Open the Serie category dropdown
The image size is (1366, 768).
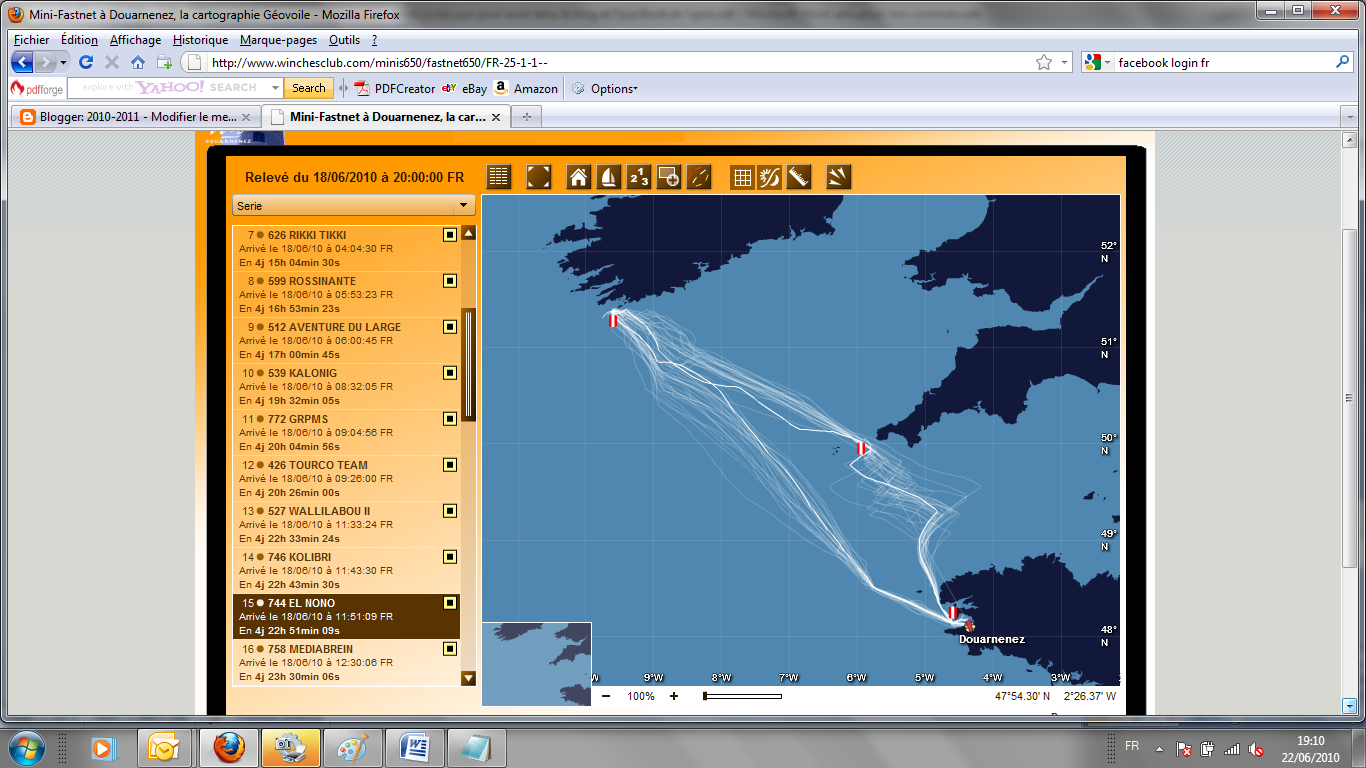(353, 205)
